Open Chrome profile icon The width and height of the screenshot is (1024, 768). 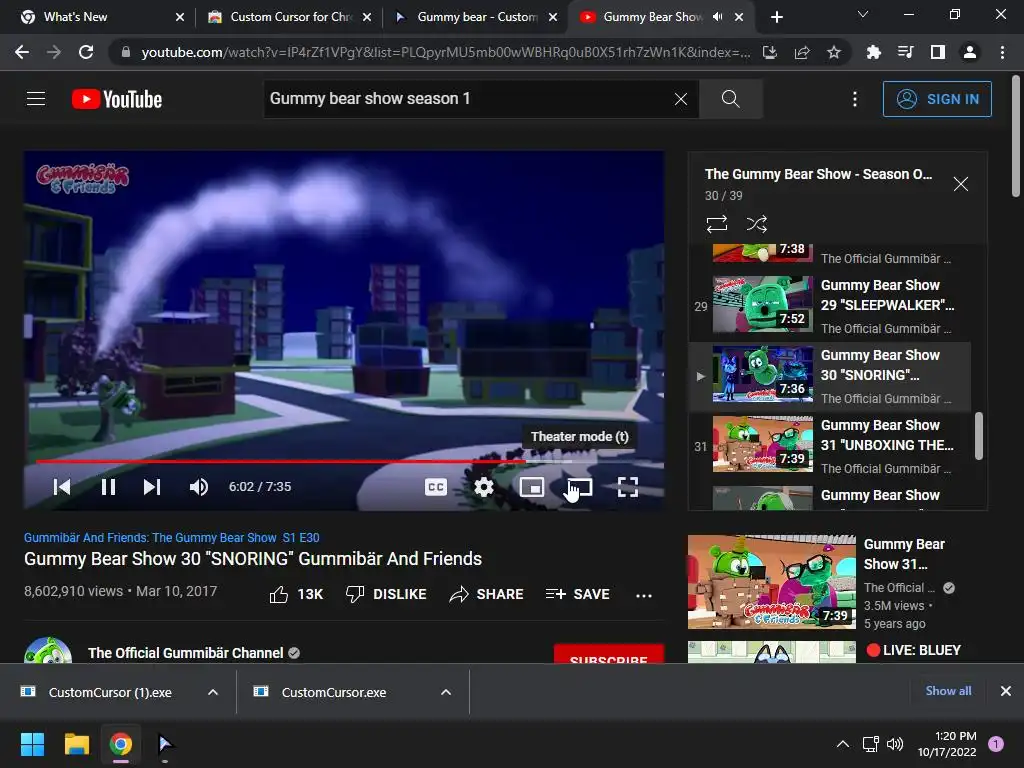(x=970, y=52)
